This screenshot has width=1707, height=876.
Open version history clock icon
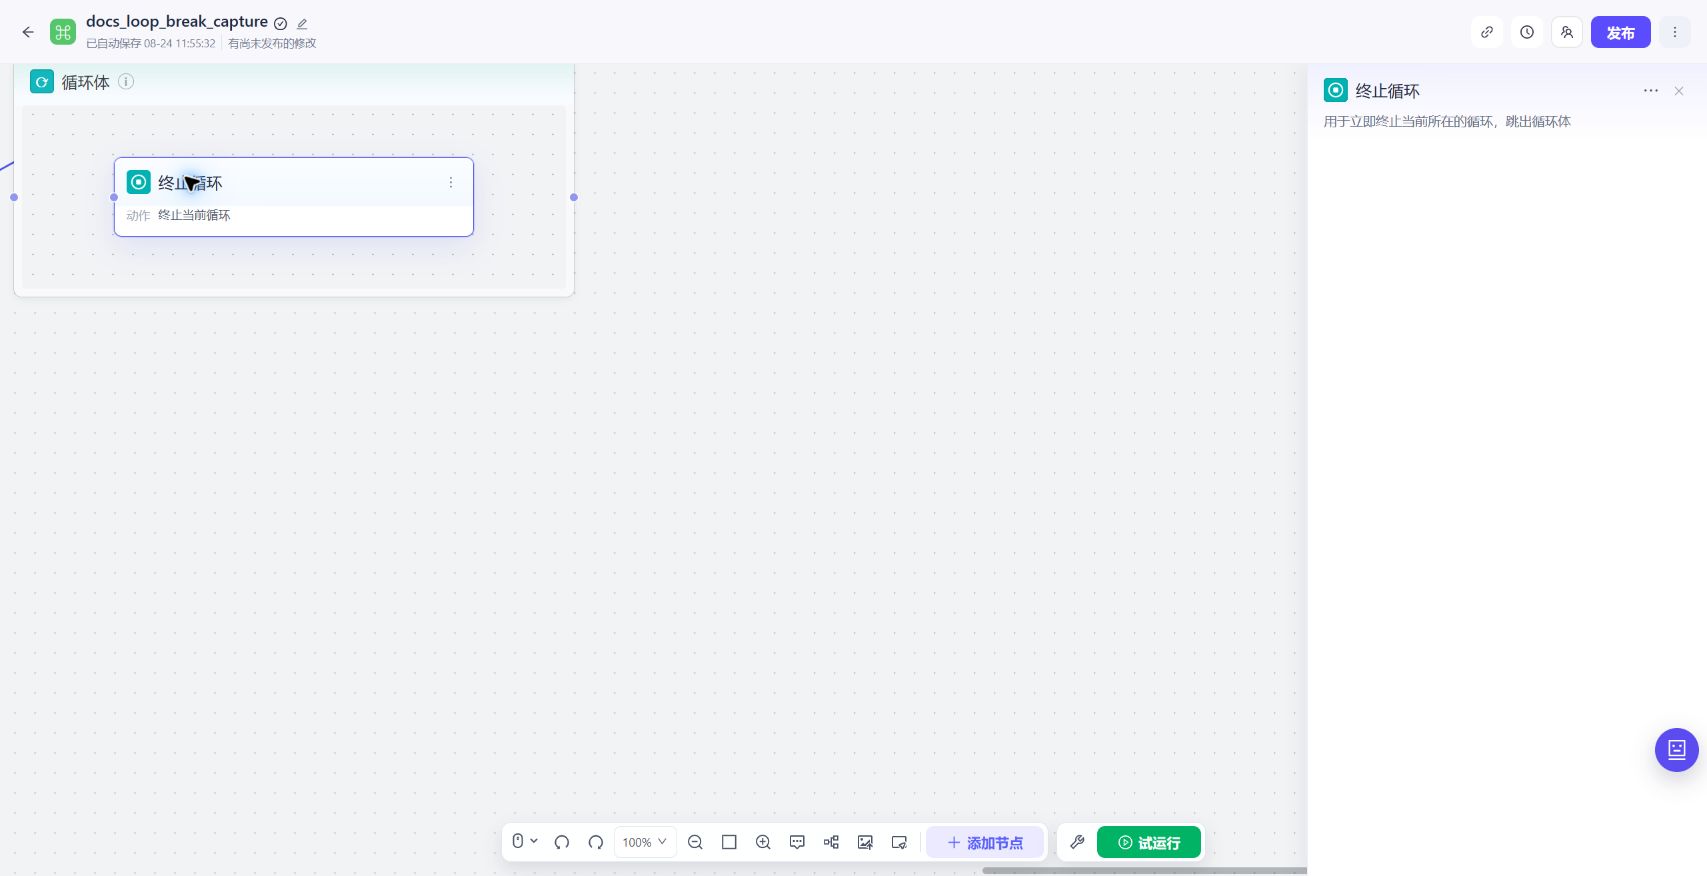click(1527, 32)
